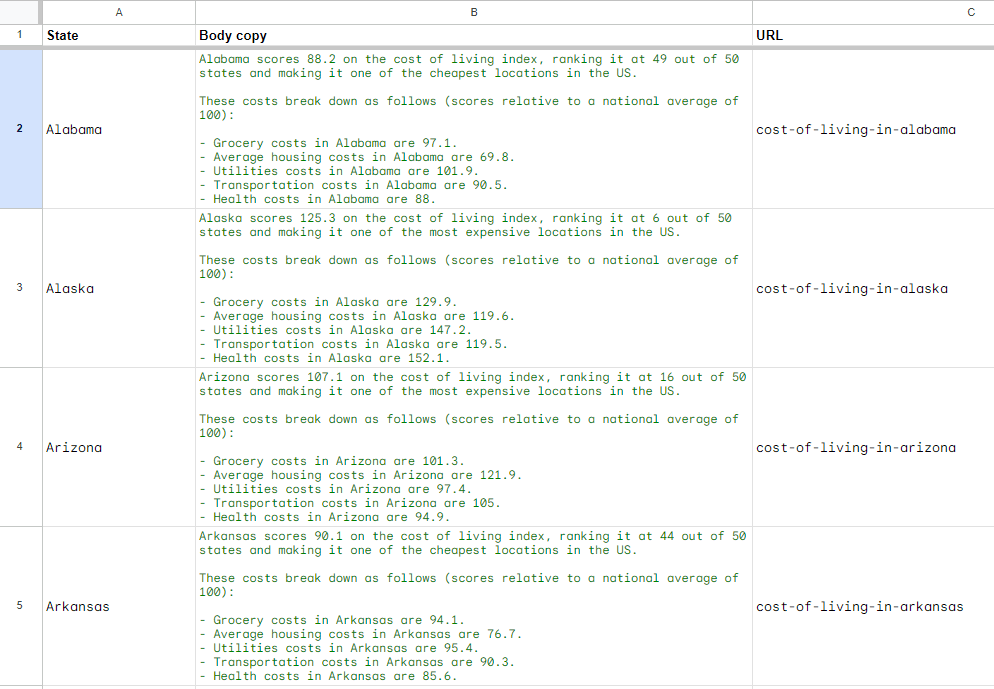Image resolution: width=994 pixels, height=689 pixels.
Task: Click the "URL" header cell
Action: (872, 36)
